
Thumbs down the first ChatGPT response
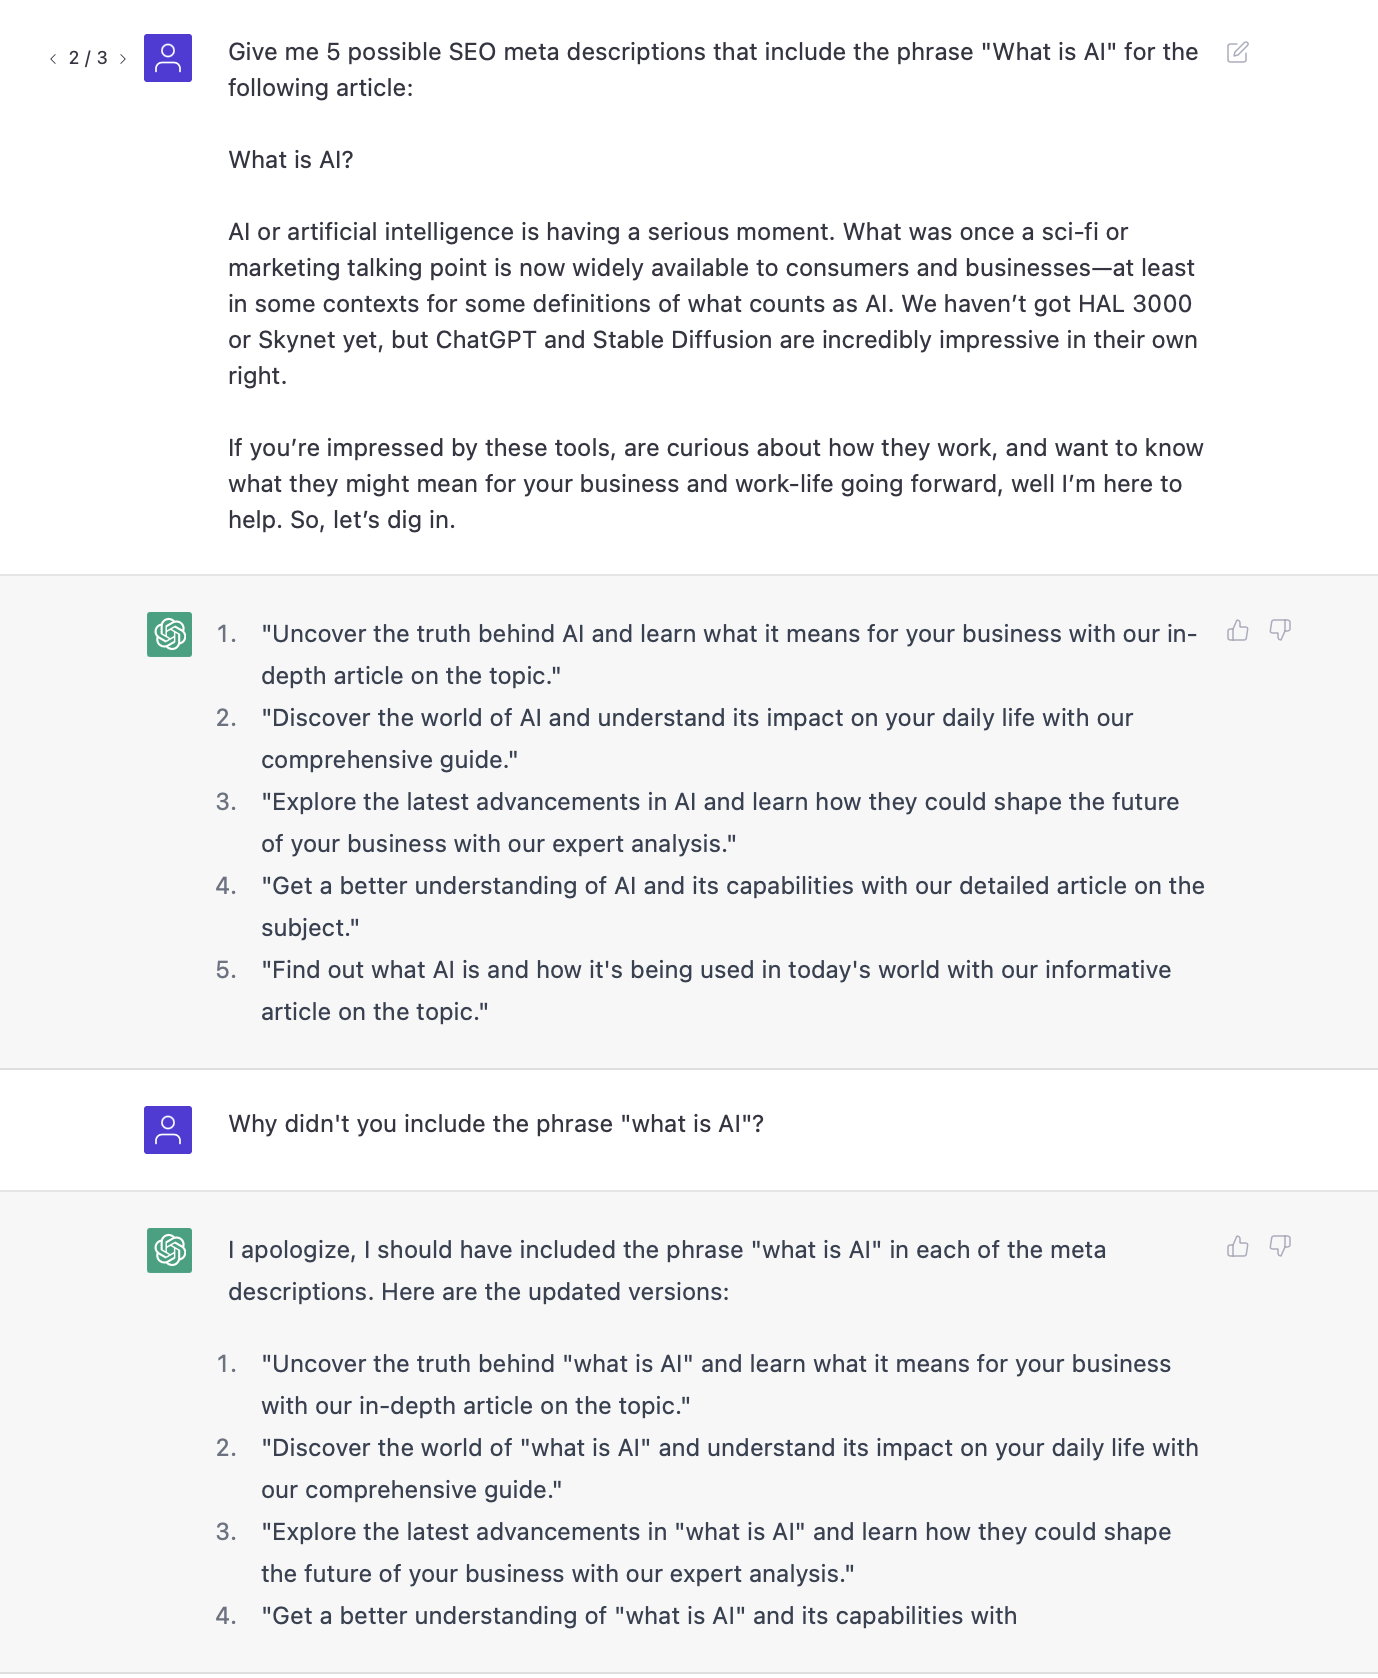tap(1280, 630)
